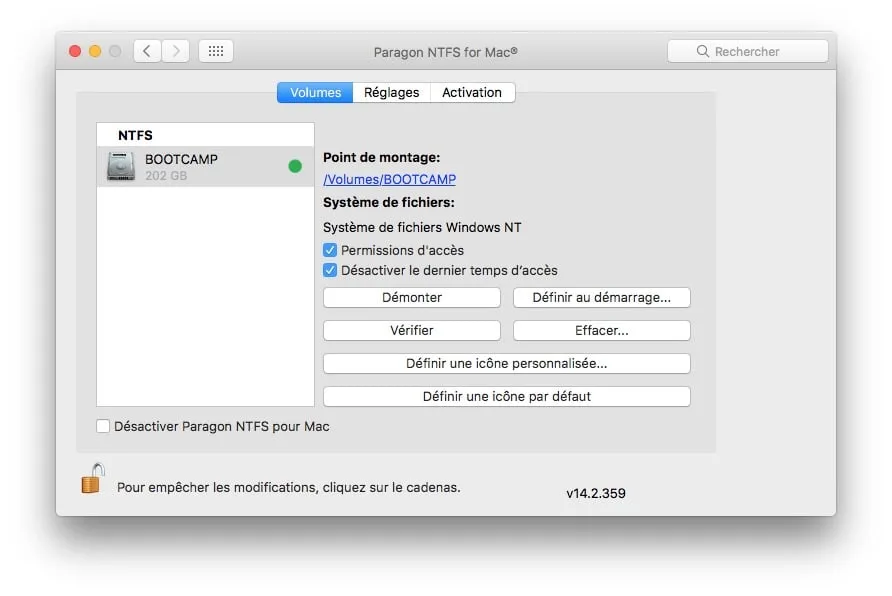Click Définir une icône personnalisée

tap(506, 363)
